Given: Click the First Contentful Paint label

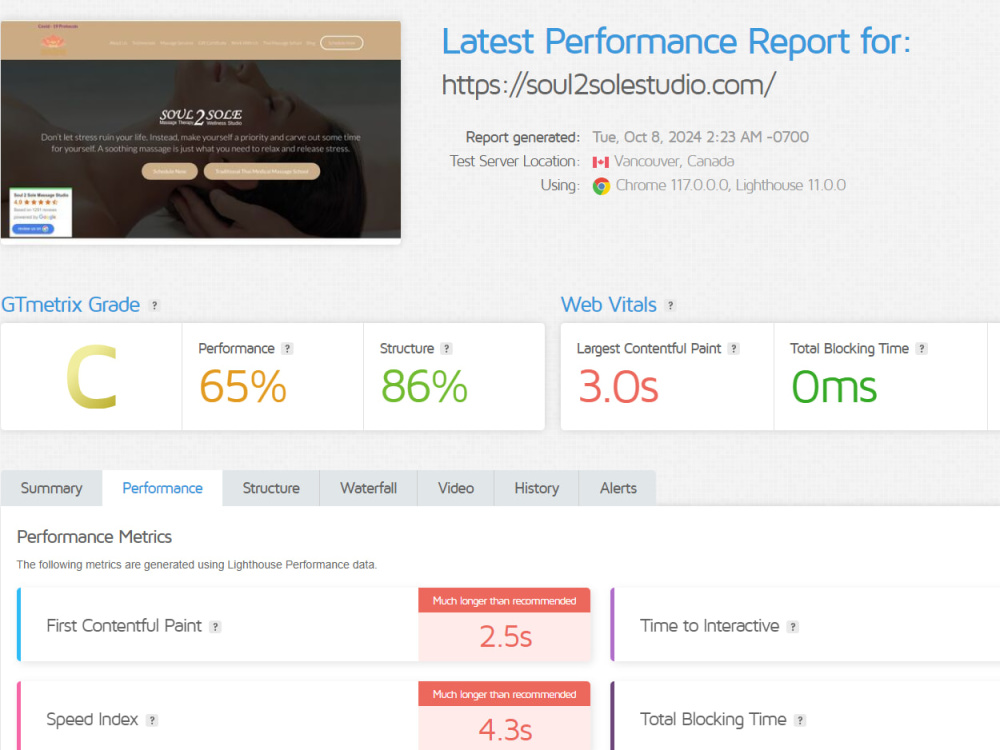Looking at the screenshot, I should pyautogui.click(x=124, y=626).
